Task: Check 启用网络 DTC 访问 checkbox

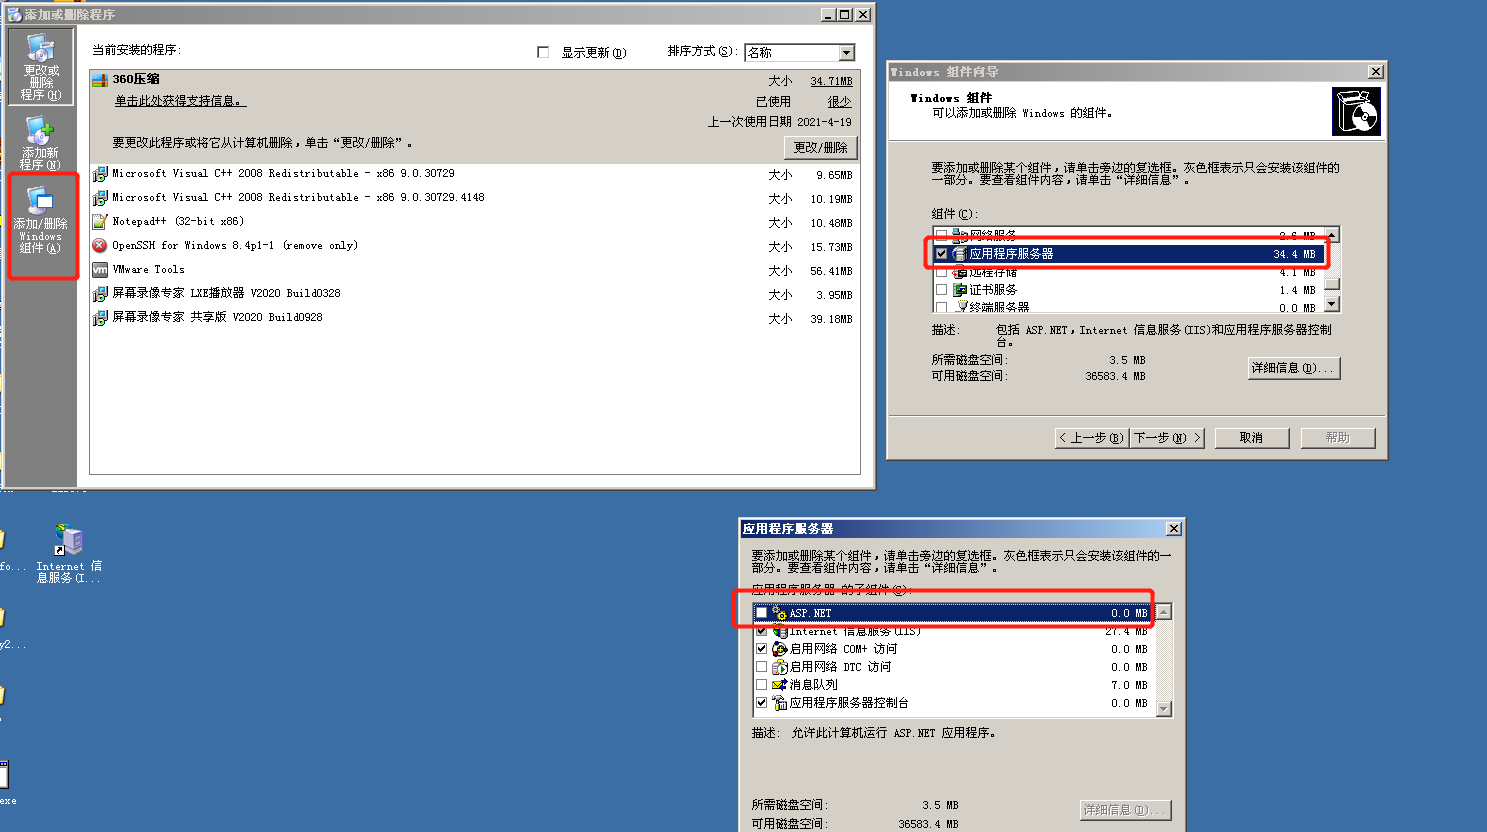Action: coord(761,667)
